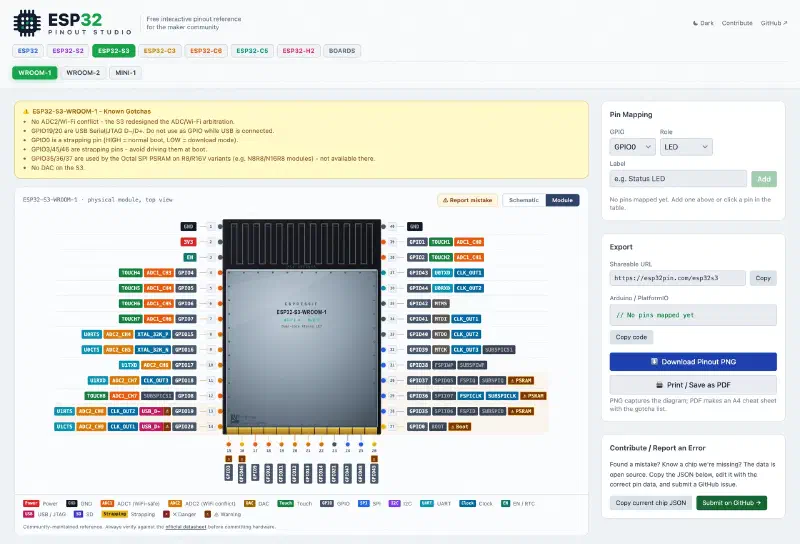The height and width of the screenshot is (544, 800).
Task: Click the download icon in Download Pinout PNG
Action: pyautogui.click(x=654, y=361)
